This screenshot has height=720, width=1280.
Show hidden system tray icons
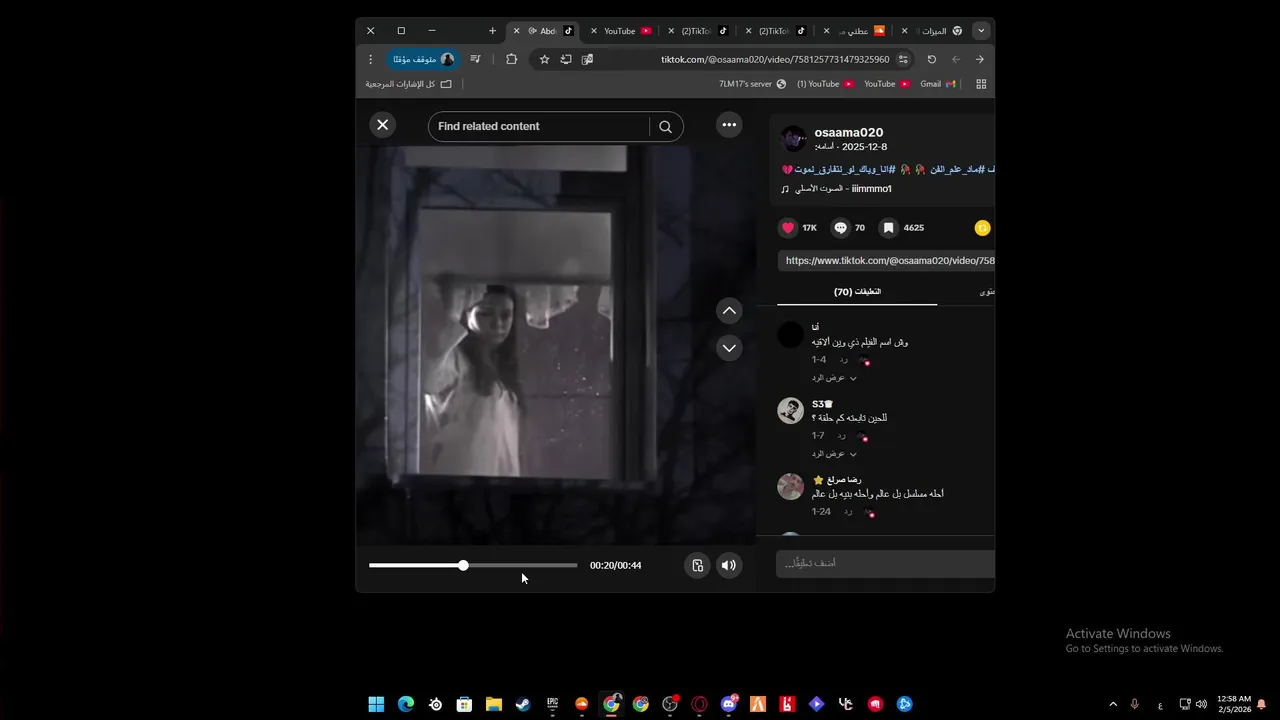coord(1113,704)
